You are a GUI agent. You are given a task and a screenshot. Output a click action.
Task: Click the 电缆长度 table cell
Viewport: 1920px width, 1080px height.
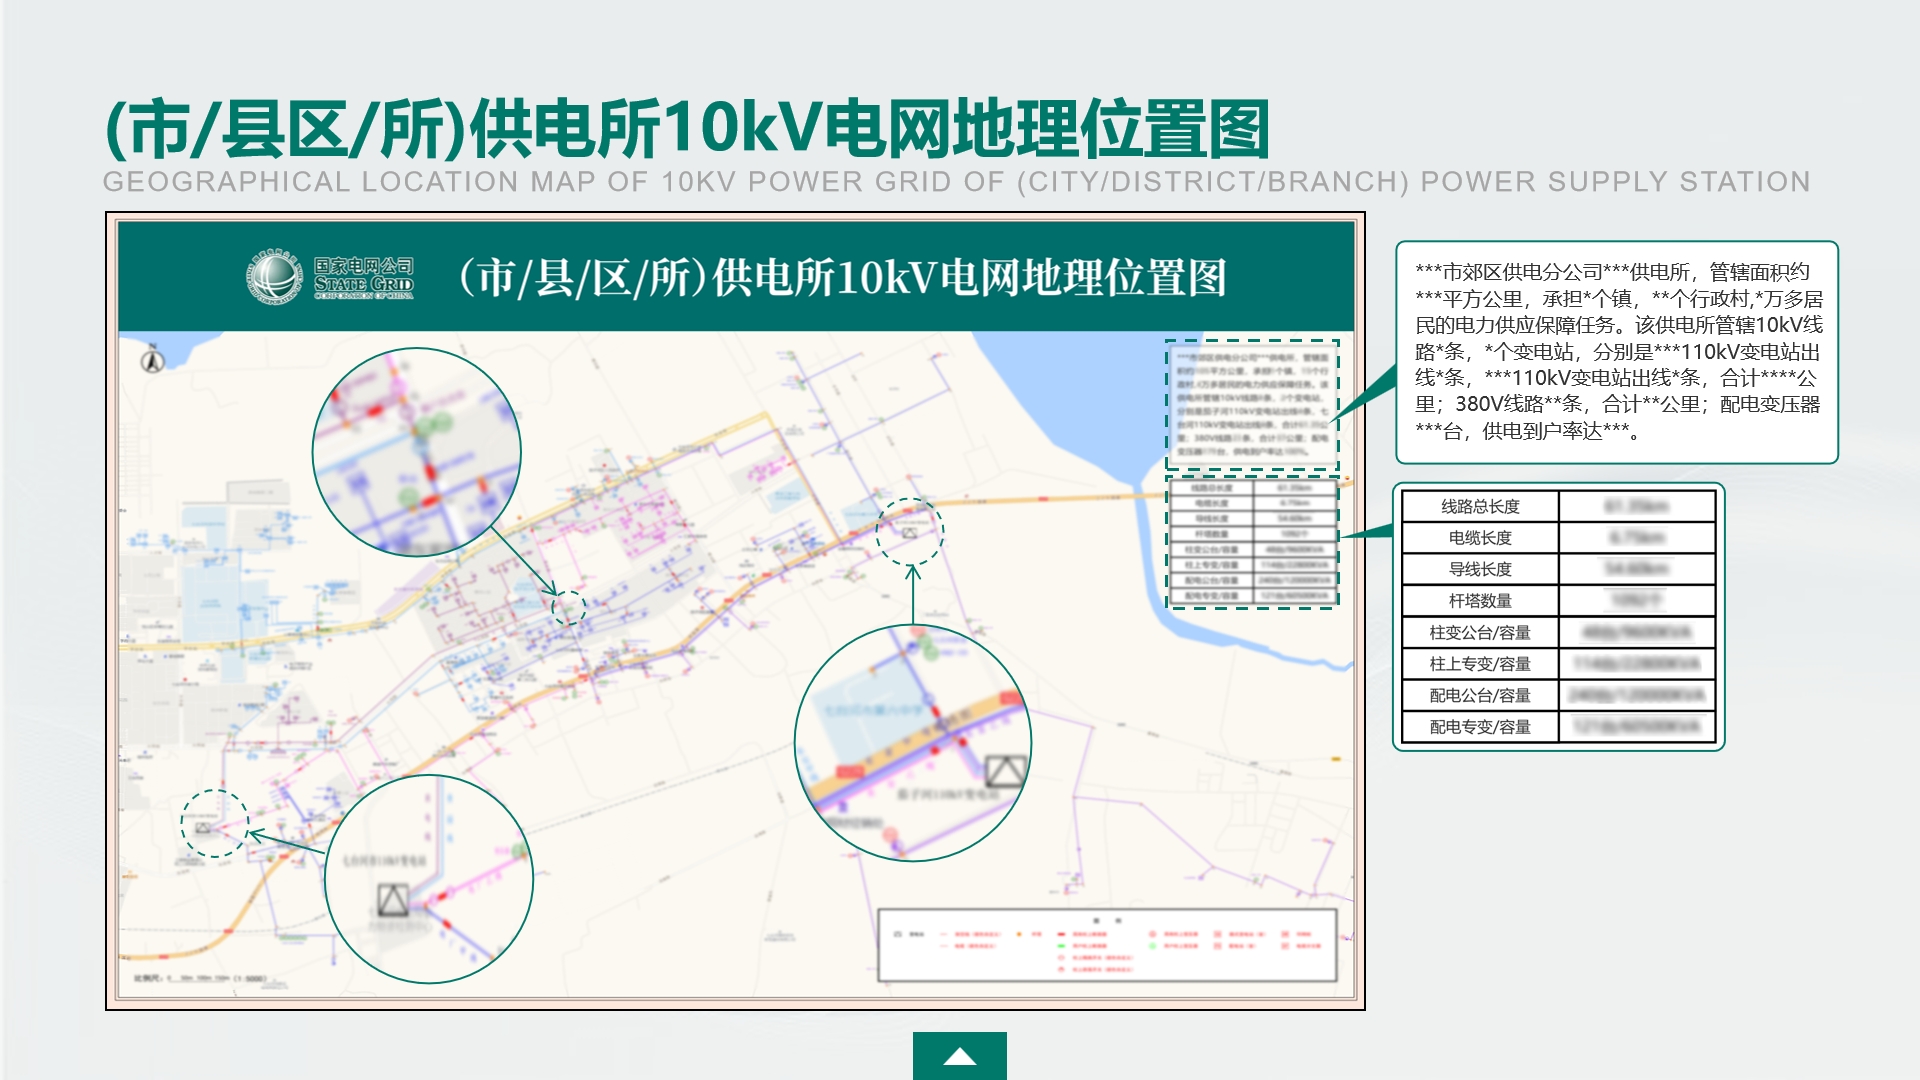[1479, 538]
